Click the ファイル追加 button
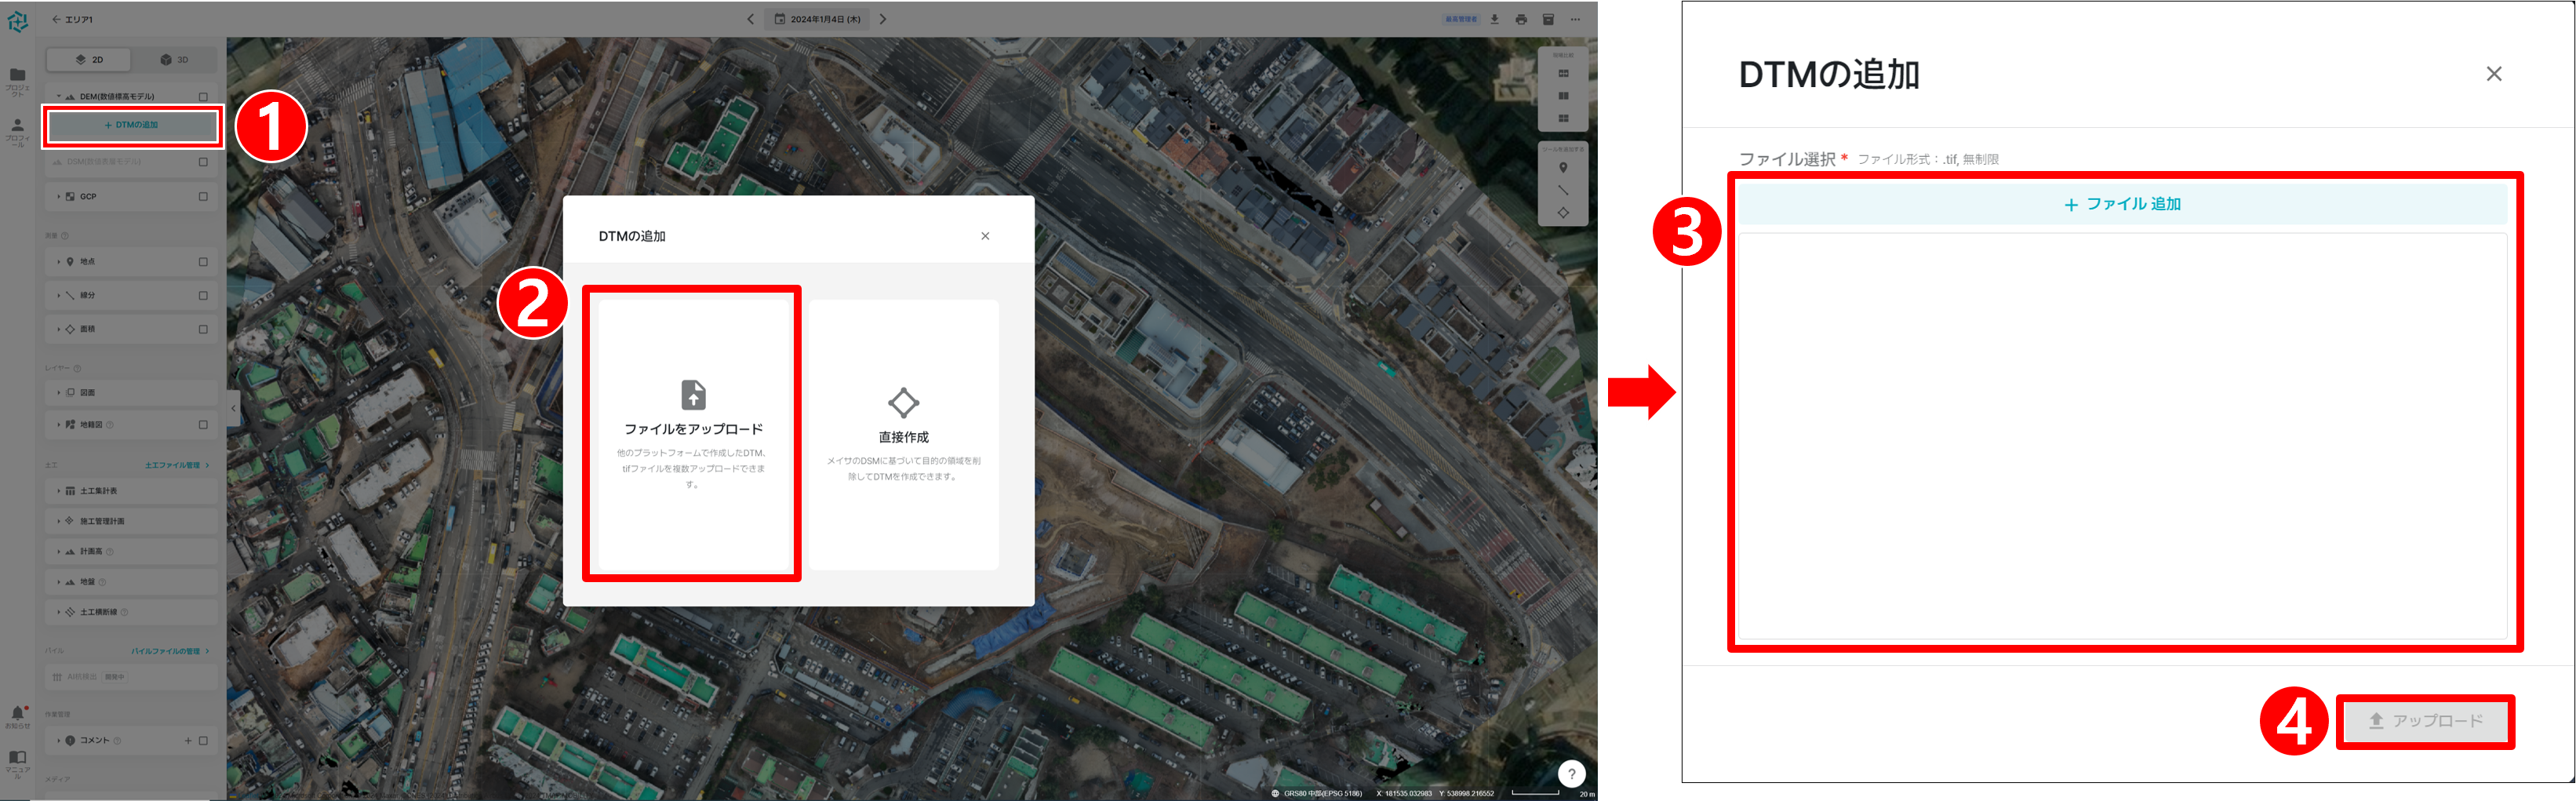Image resolution: width=2576 pixels, height=801 pixels. point(2122,204)
